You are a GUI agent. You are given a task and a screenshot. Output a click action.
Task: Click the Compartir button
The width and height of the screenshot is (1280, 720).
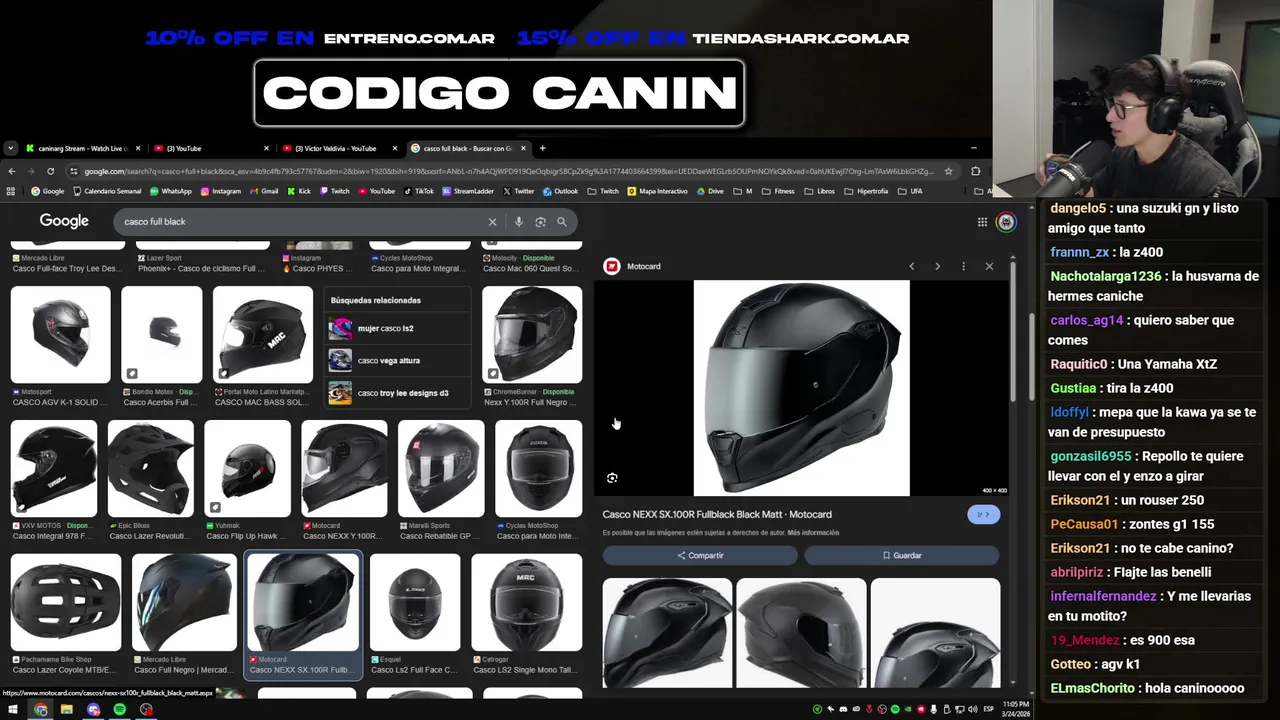(x=700, y=555)
